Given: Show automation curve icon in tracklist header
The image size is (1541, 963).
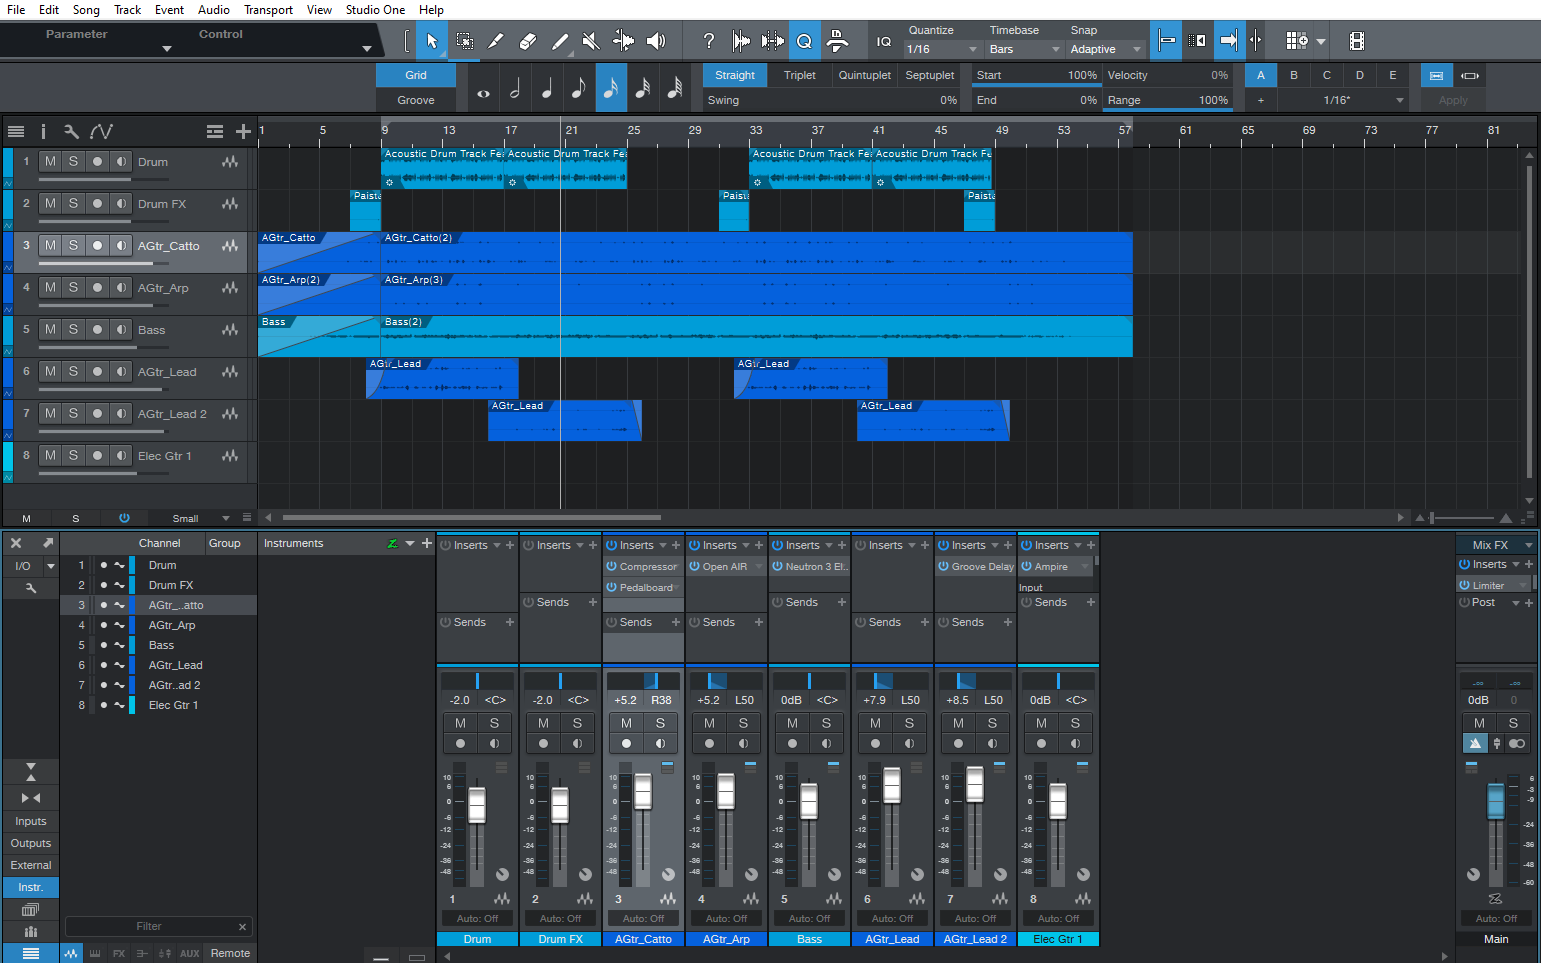Looking at the screenshot, I should pyautogui.click(x=101, y=131).
